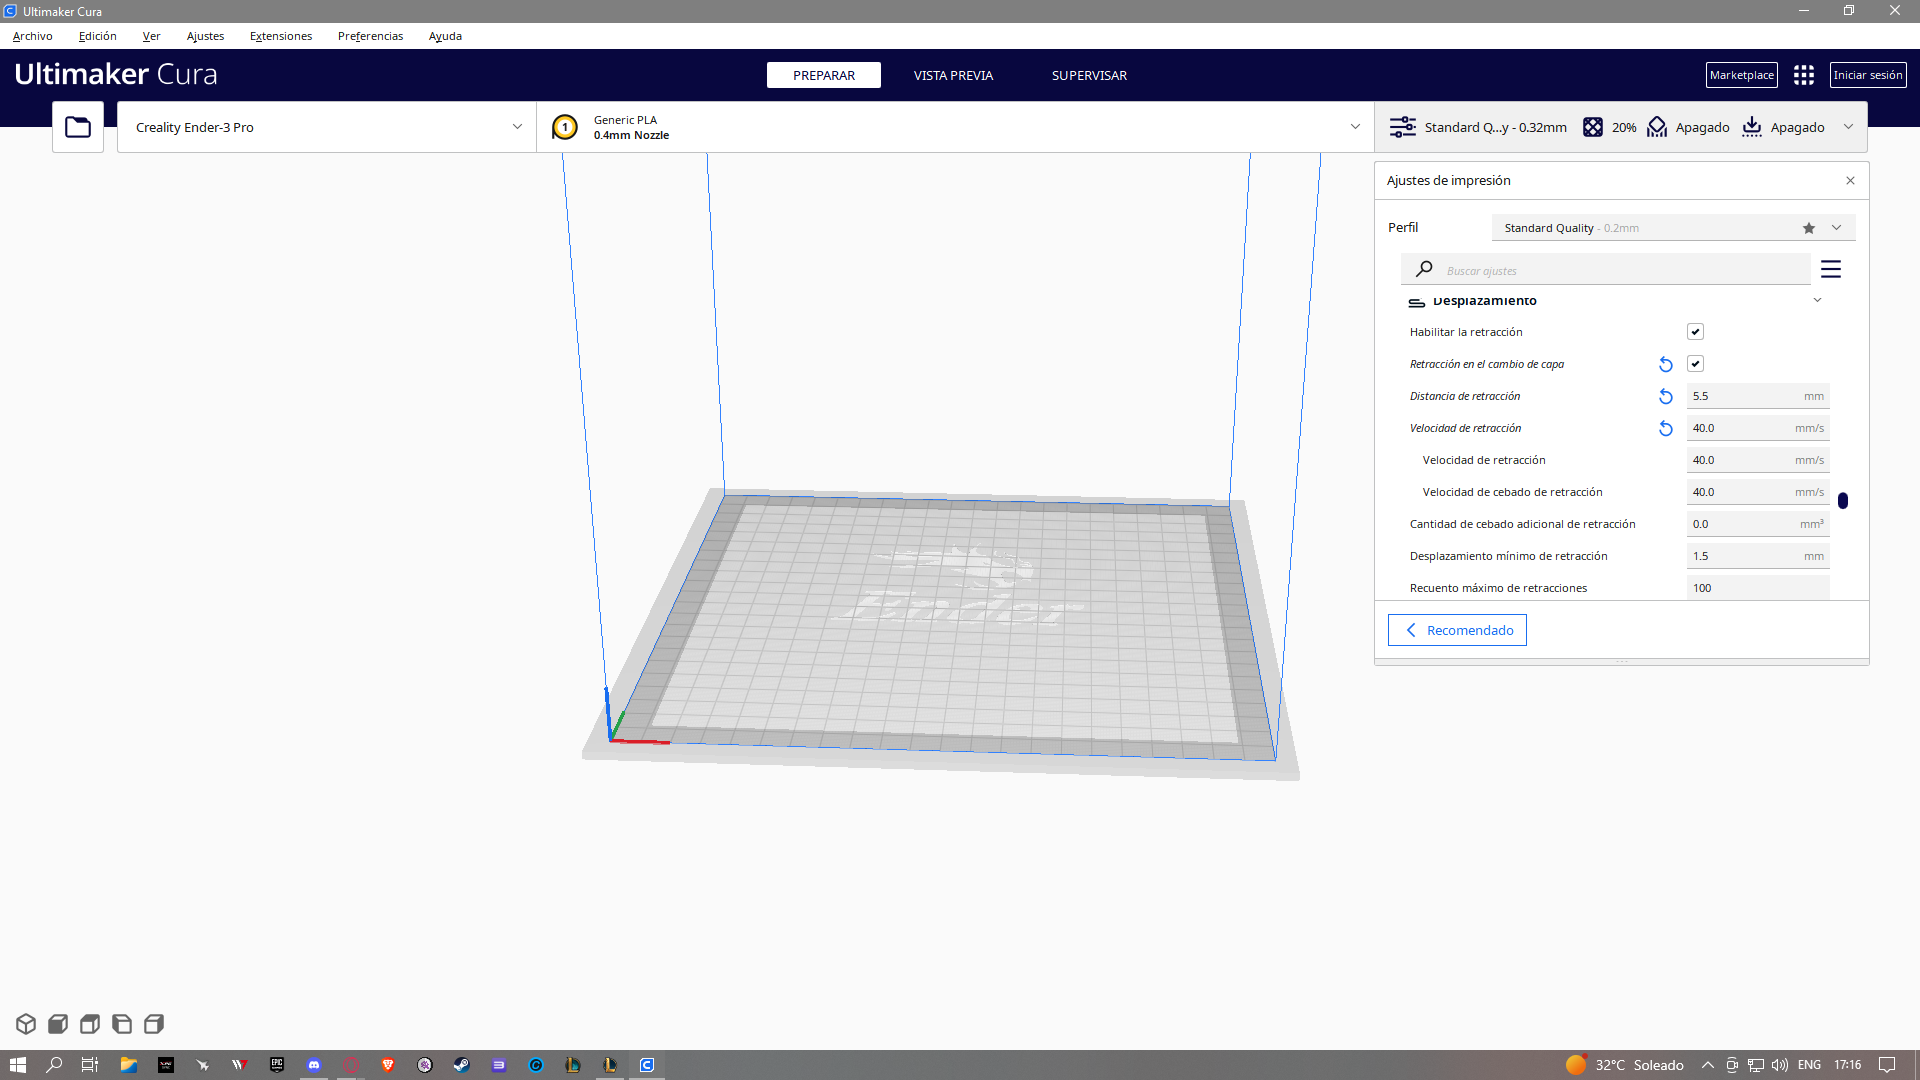Viewport: 1920px width, 1080px height.
Task: Open Discord from the Windows taskbar
Action: point(314,1065)
